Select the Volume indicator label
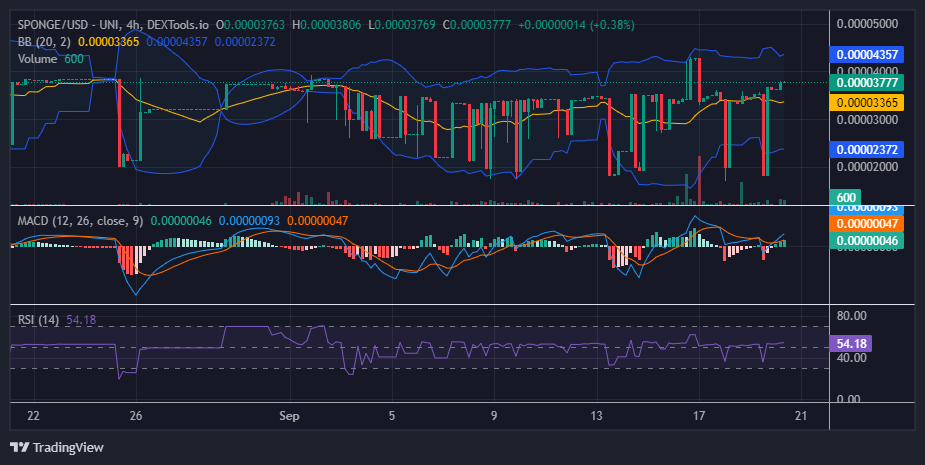This screenshot has width=925, height=465. click(37, 59)
